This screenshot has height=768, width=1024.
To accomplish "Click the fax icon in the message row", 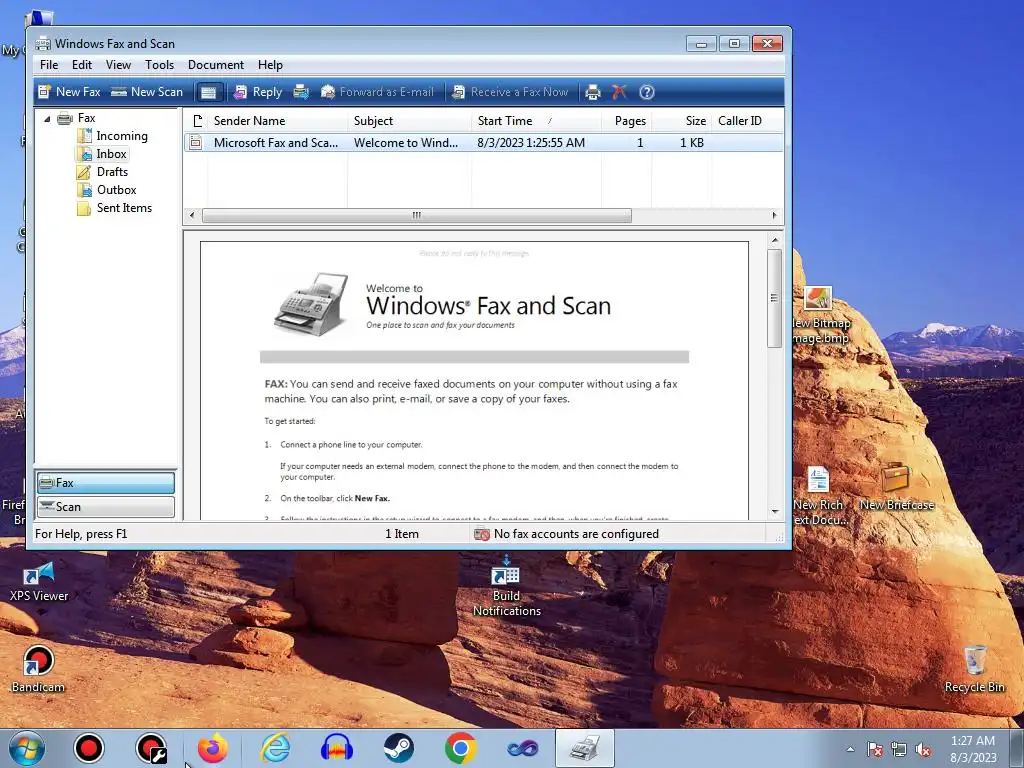I will [195, 143].
